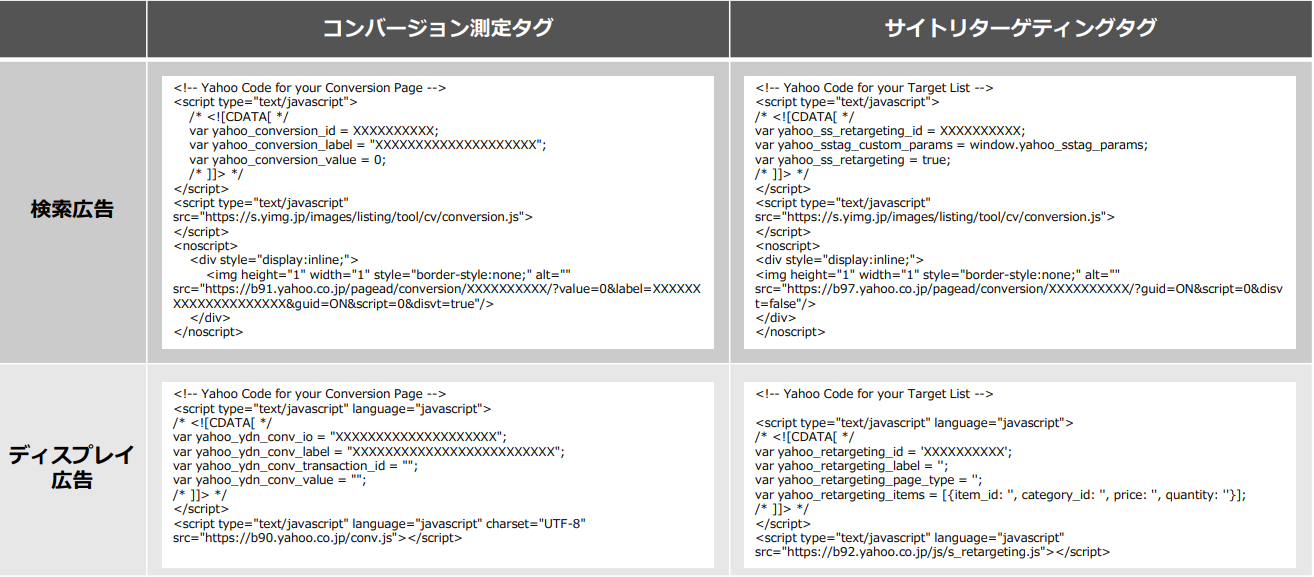
Task: Click the opening <noscript> tag in コンバージョン測定タグ column
Action: point(206,246)
